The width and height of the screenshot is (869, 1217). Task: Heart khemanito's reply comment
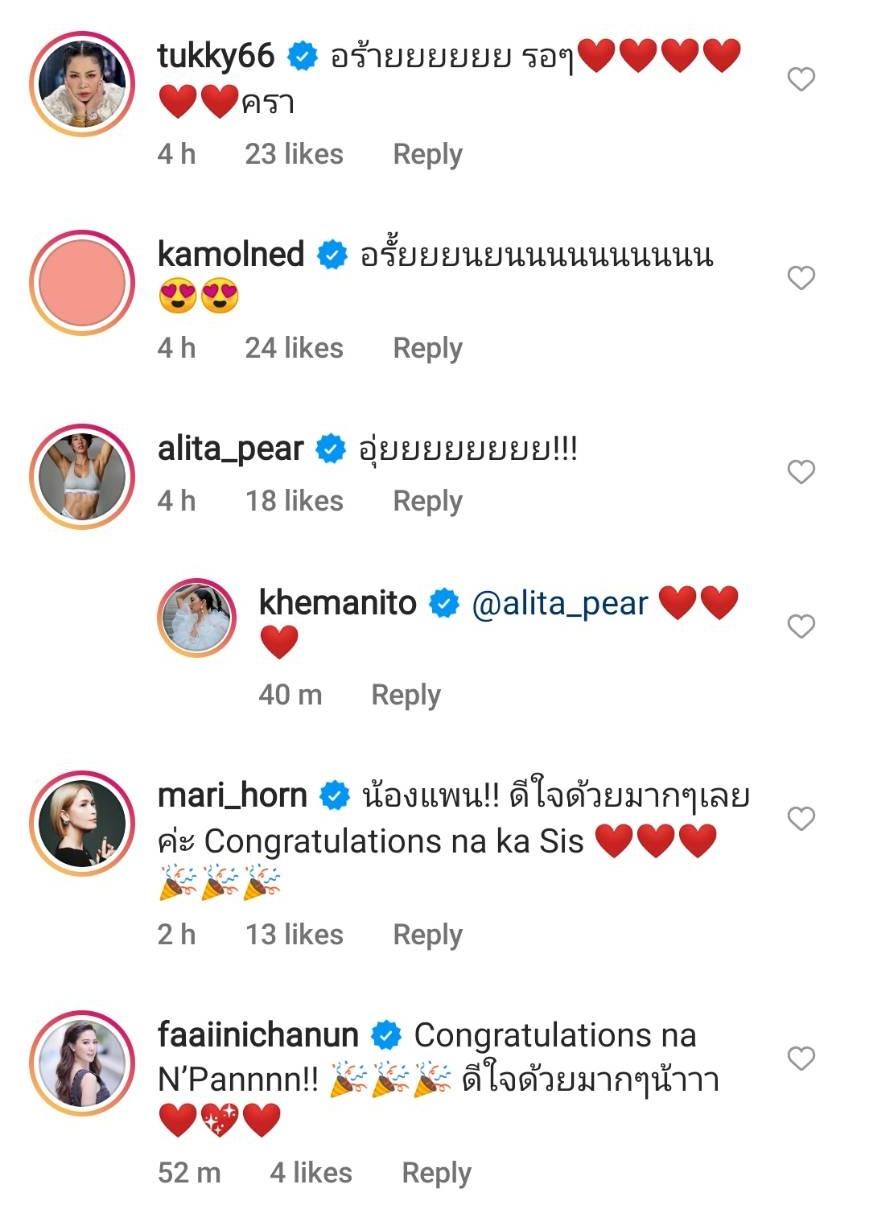(801, 627)
